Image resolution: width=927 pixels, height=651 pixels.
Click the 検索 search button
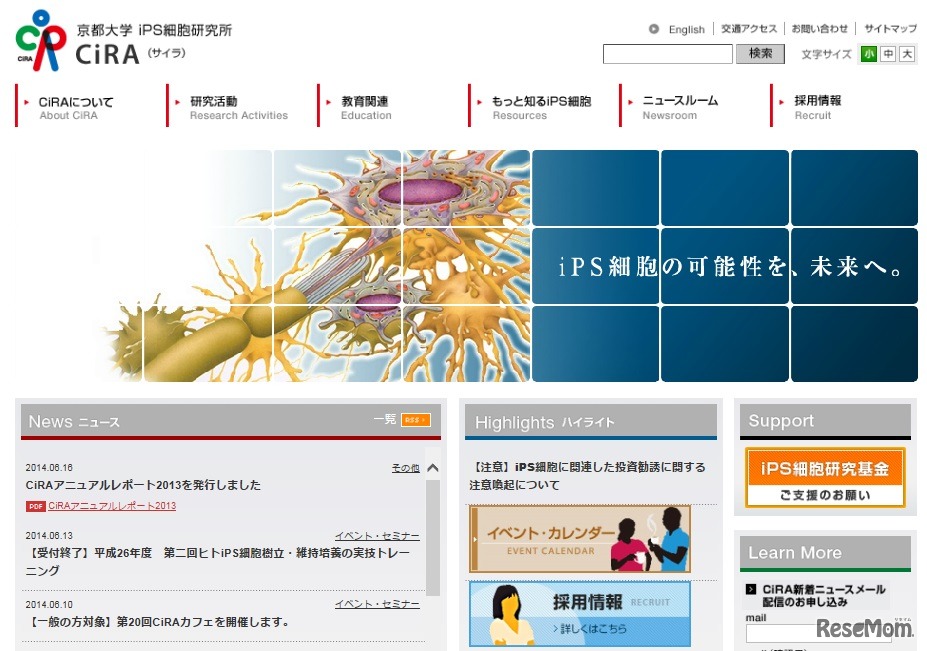(759, 53)
